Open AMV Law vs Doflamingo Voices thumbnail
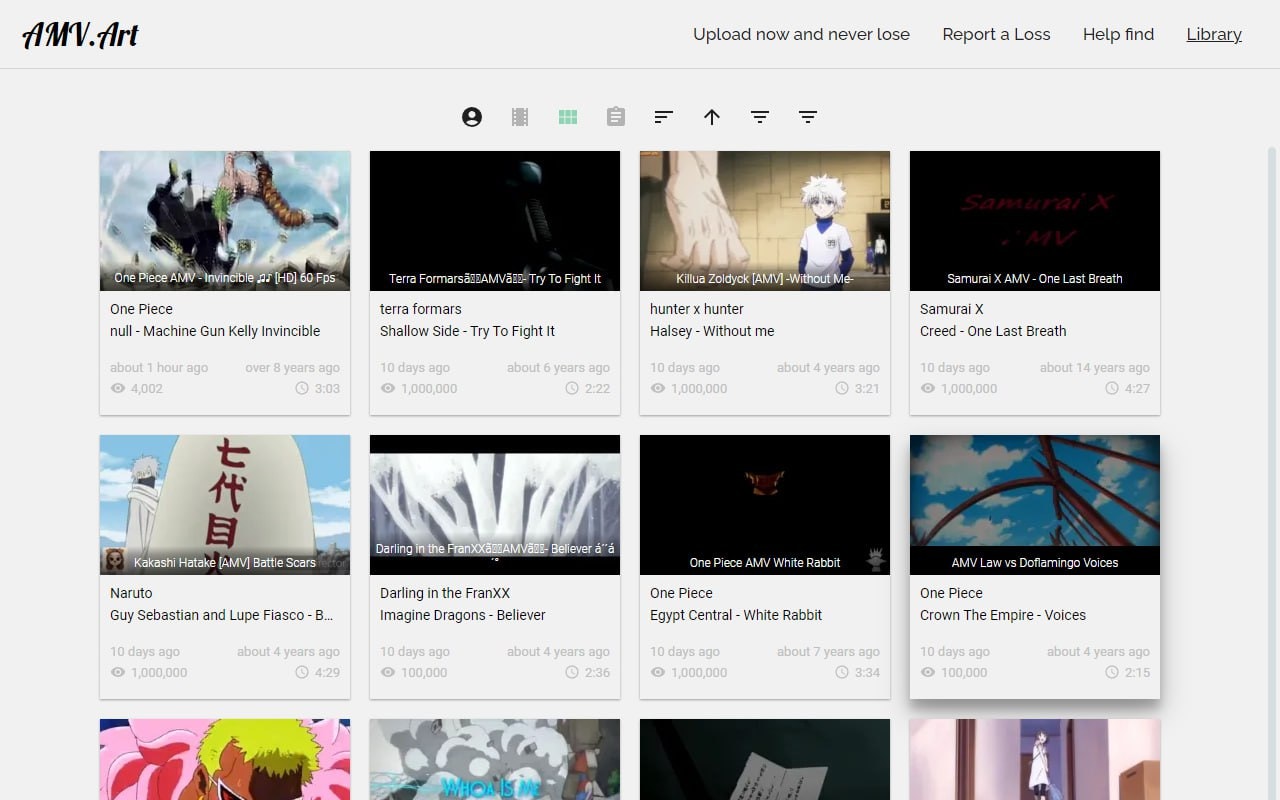This screenshot has width=1280, height=800. click(x=1035, y=505)
